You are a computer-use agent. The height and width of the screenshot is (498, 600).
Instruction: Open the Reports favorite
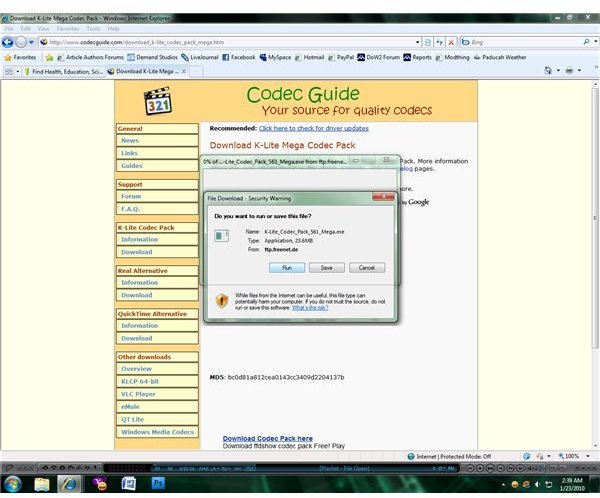pos(417,57)
